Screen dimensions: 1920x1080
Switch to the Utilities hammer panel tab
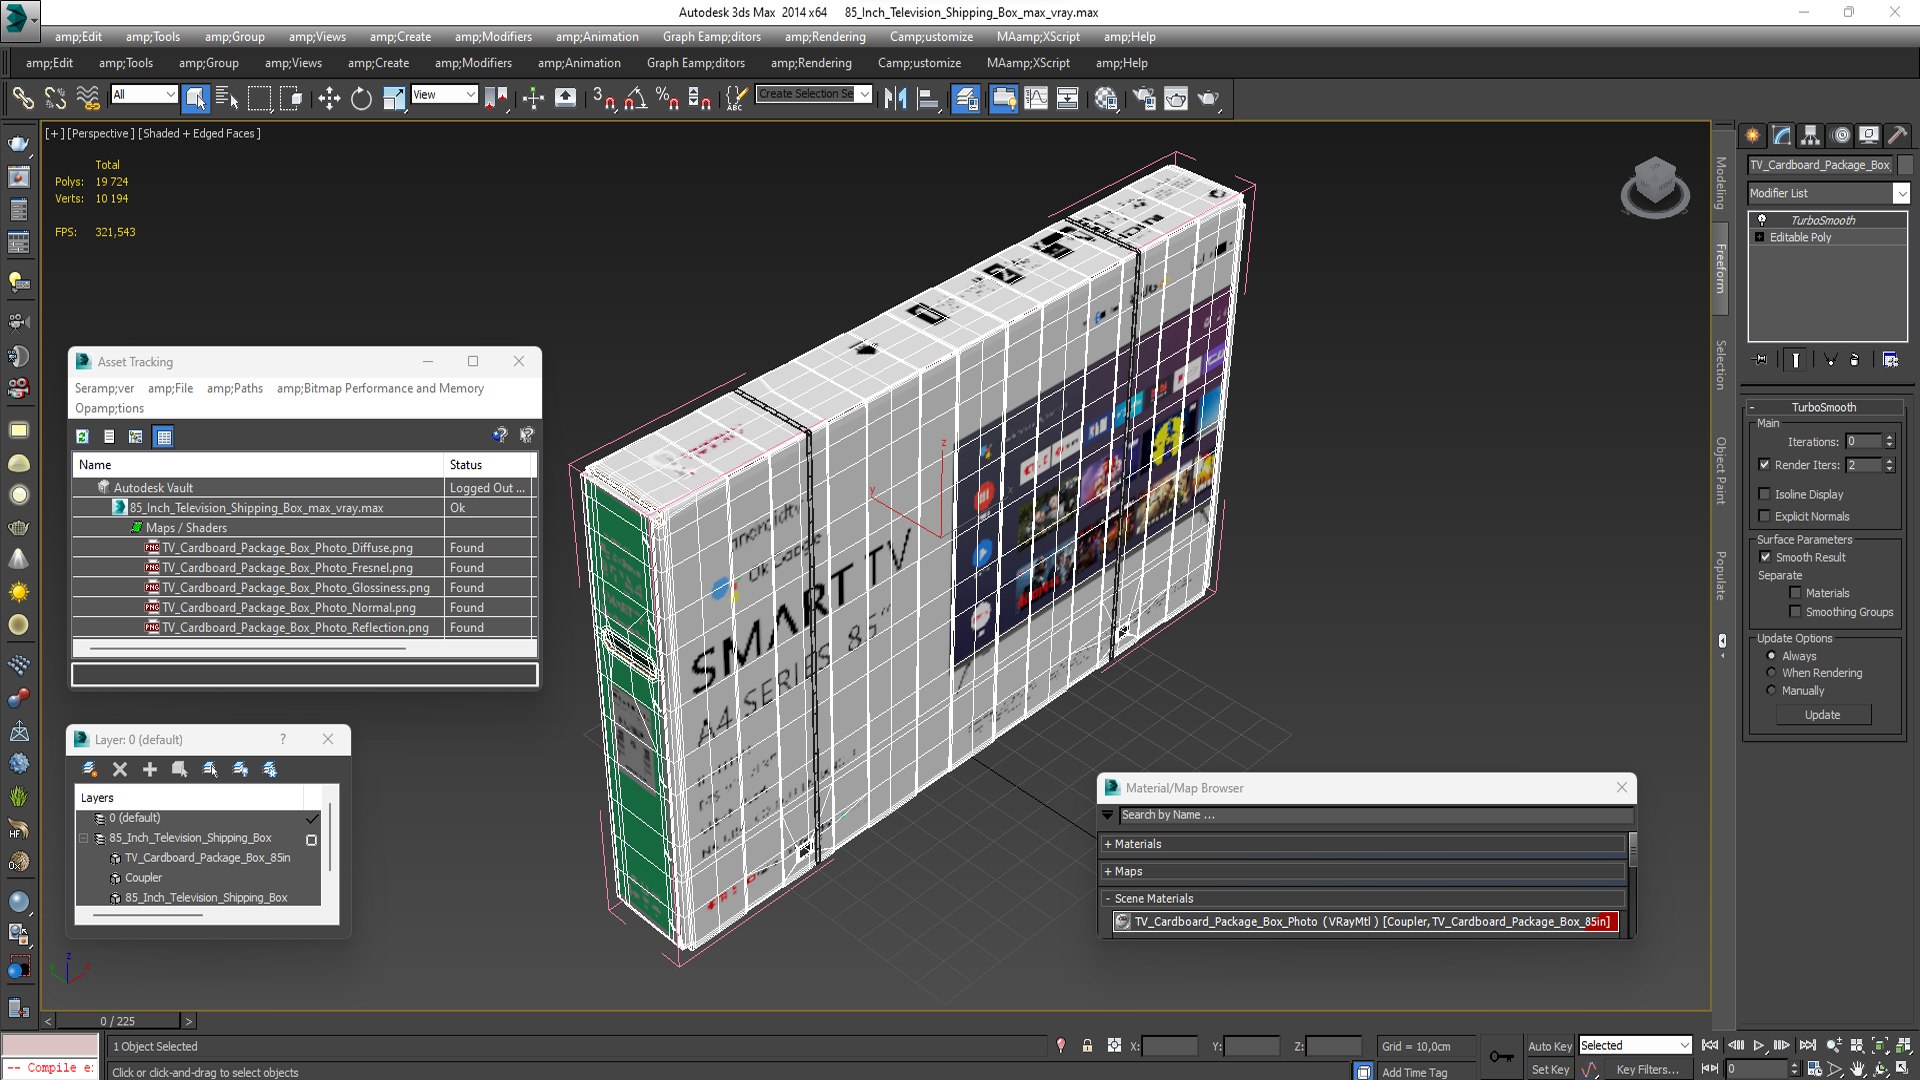coord(1897,135)
